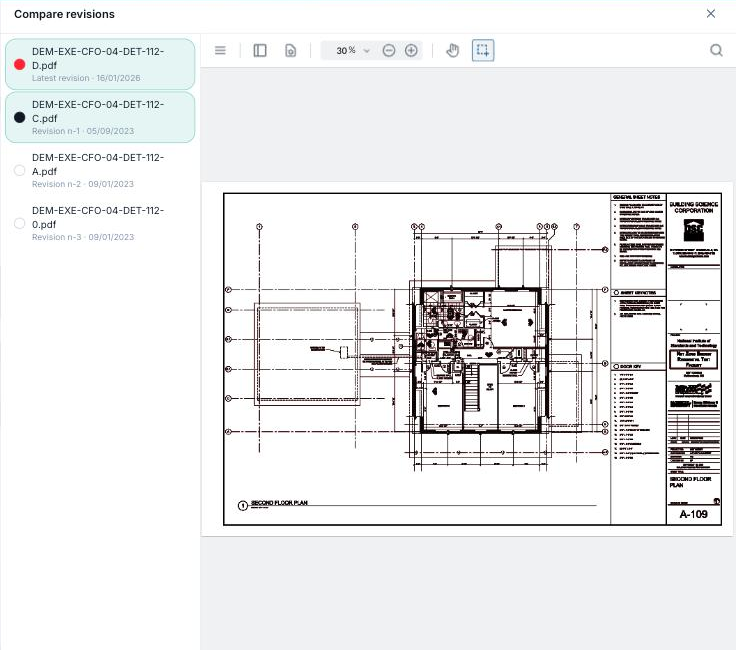The height and width of the screenshot is (650, 736).
Task: Open search with the magnifier icon
Action: (716, 50)
